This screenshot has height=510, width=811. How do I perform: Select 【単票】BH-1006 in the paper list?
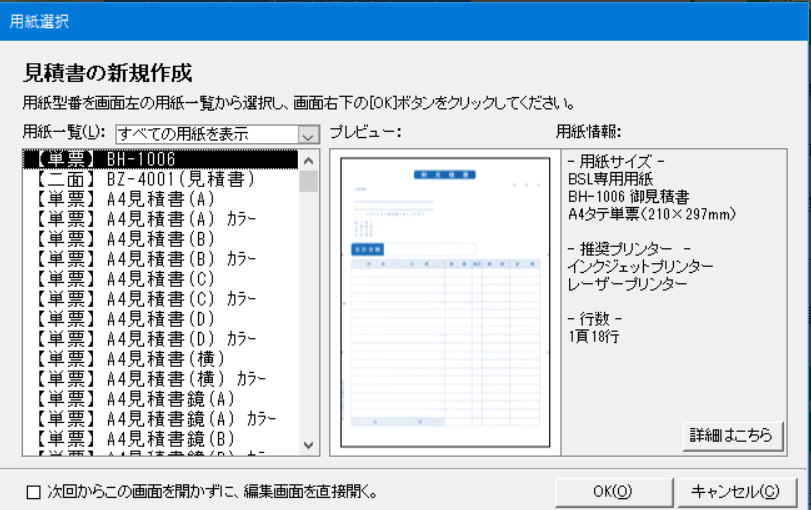click(x=160, y=159)
